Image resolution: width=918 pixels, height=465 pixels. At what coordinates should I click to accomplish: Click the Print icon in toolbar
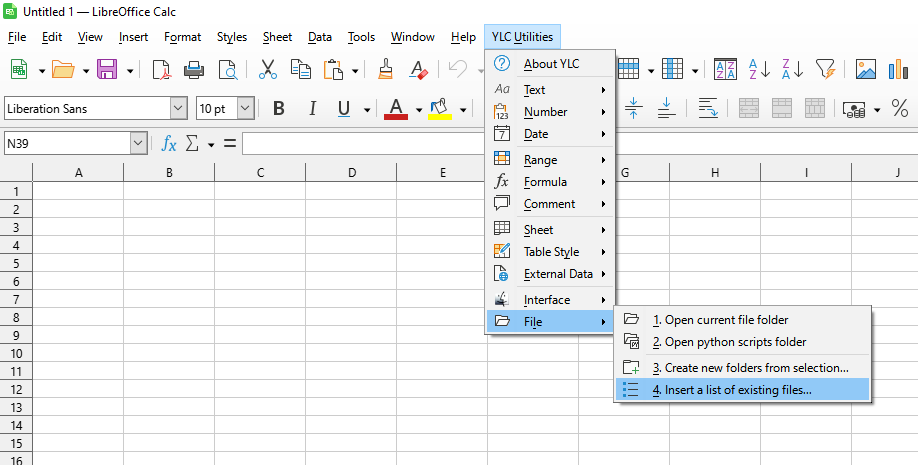[194, 69]
